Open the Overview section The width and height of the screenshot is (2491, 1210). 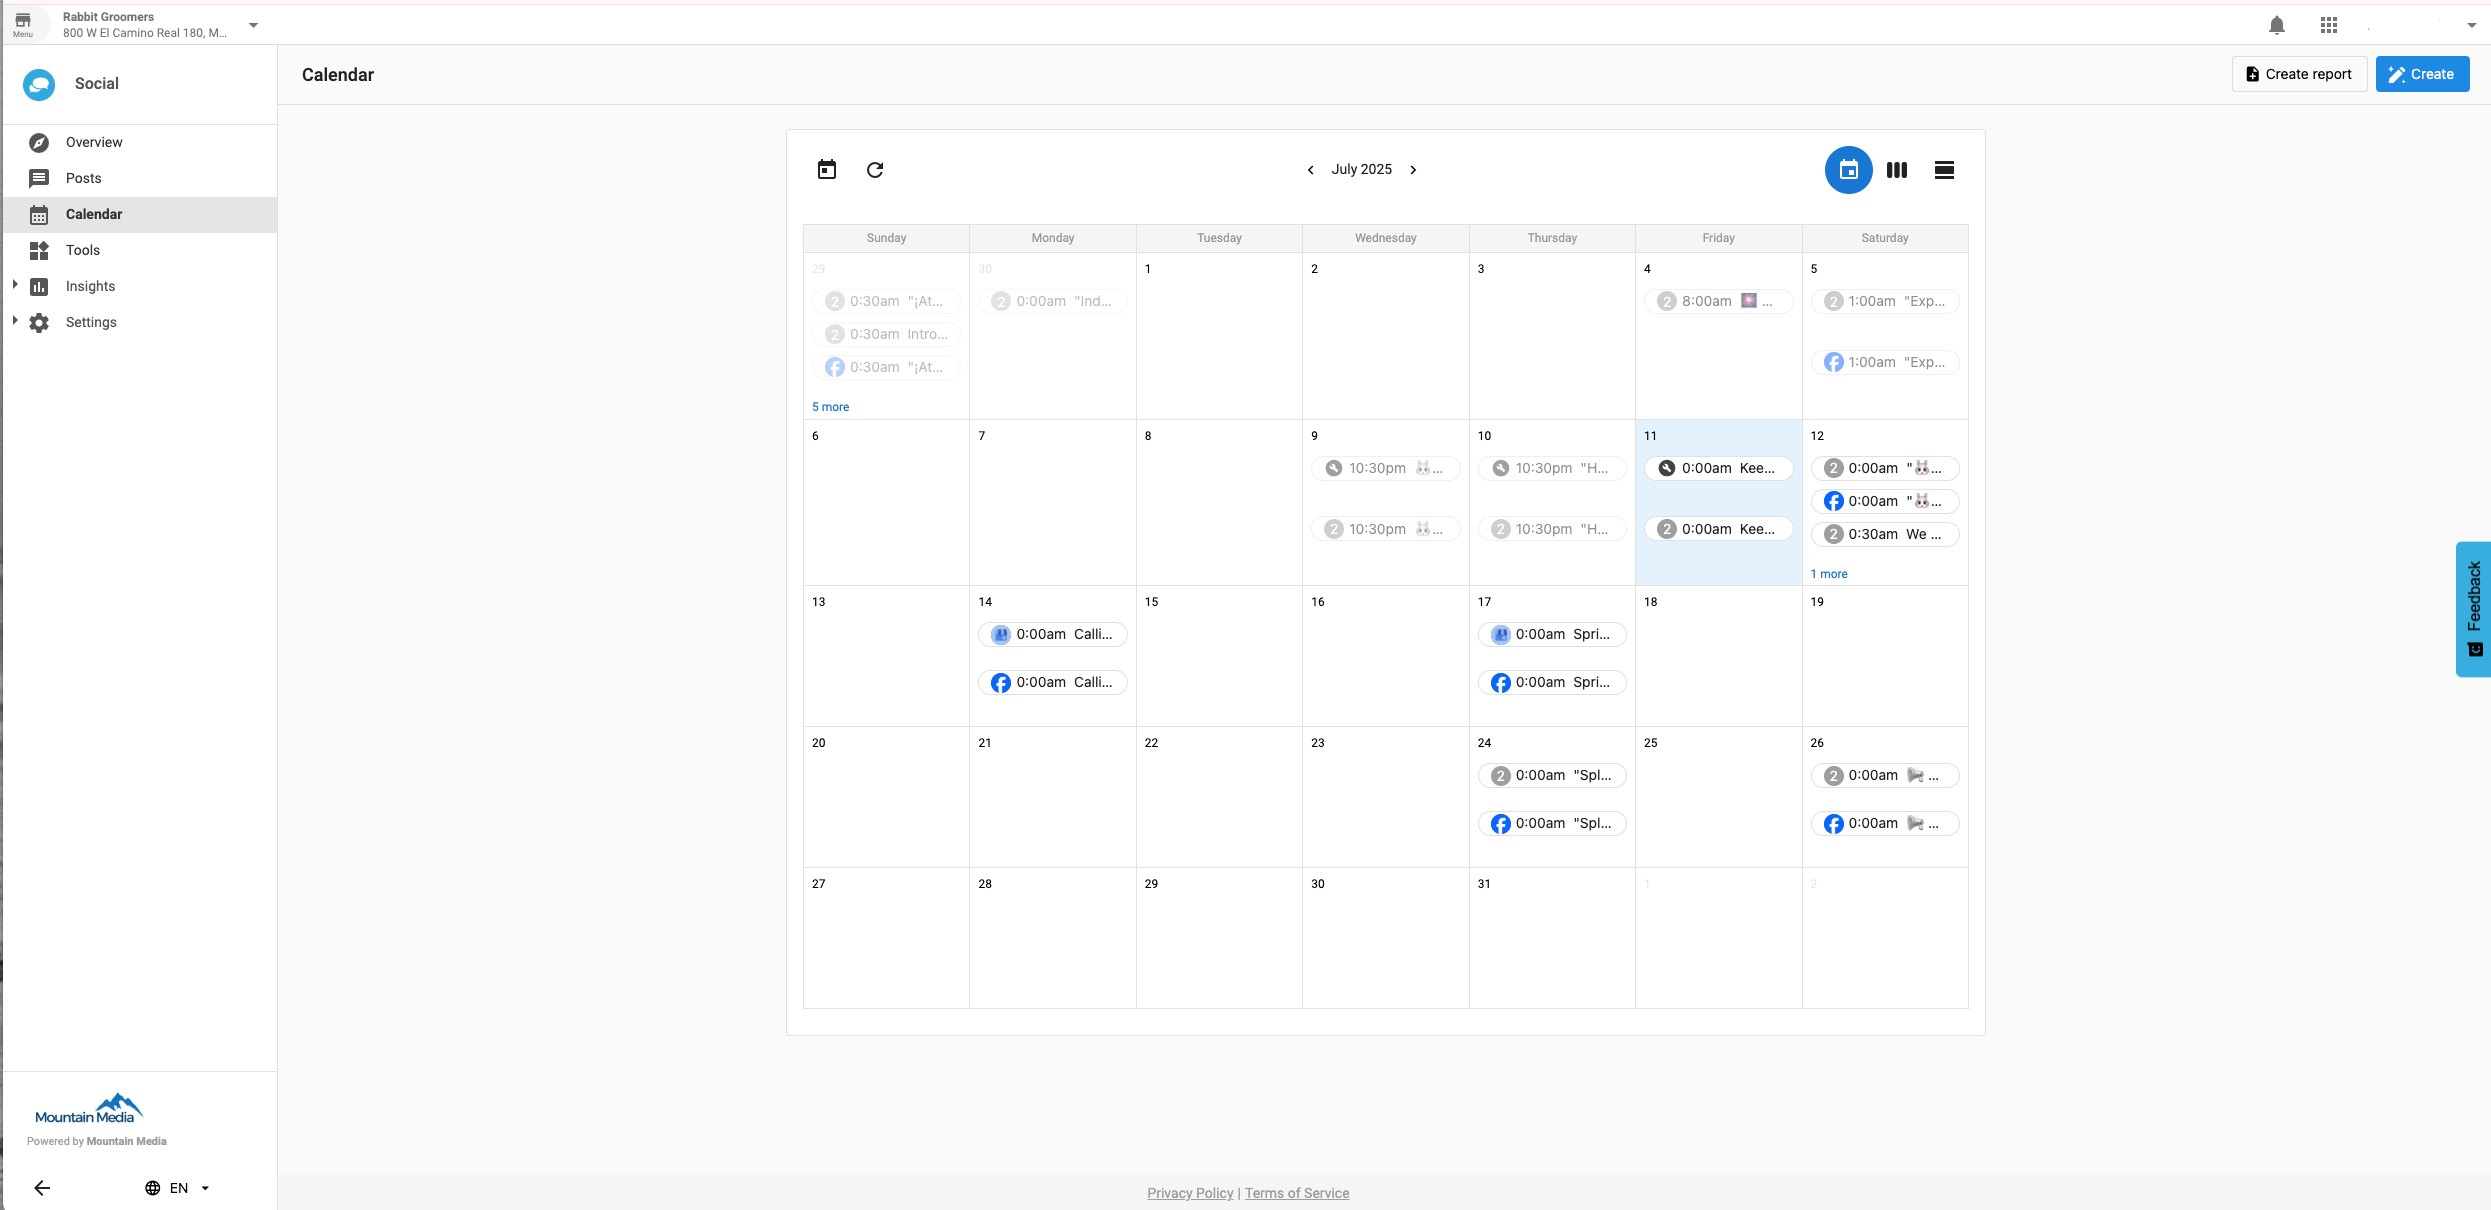tap(95, 142)
